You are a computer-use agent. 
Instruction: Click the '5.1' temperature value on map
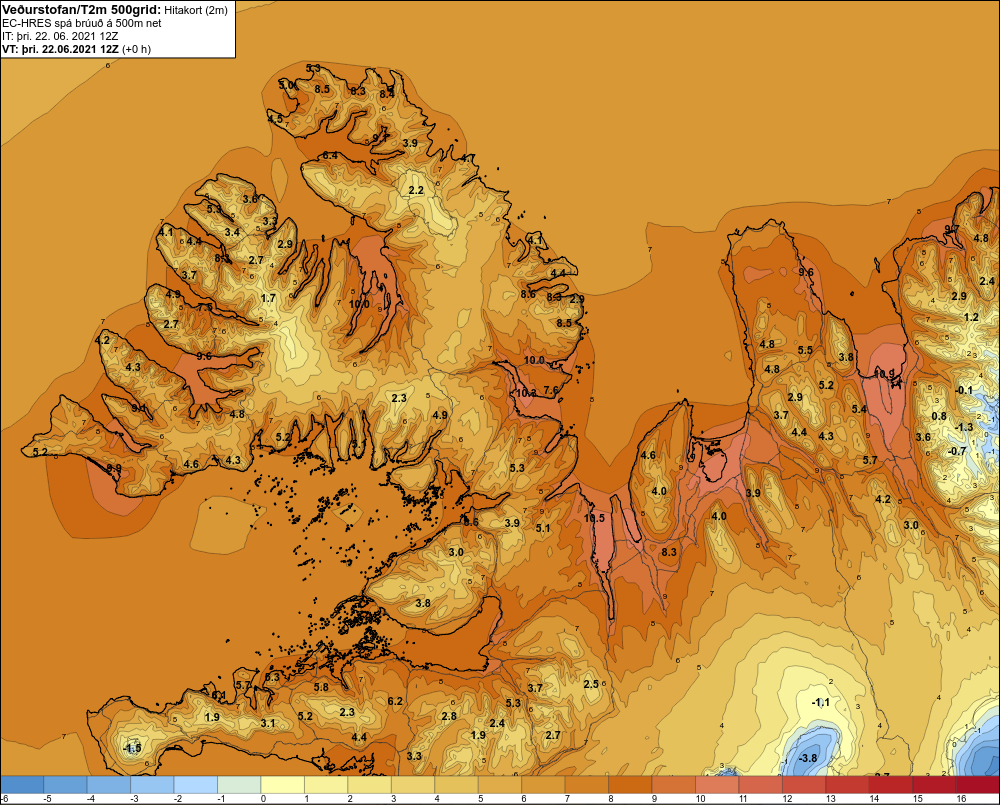(543, 528)
